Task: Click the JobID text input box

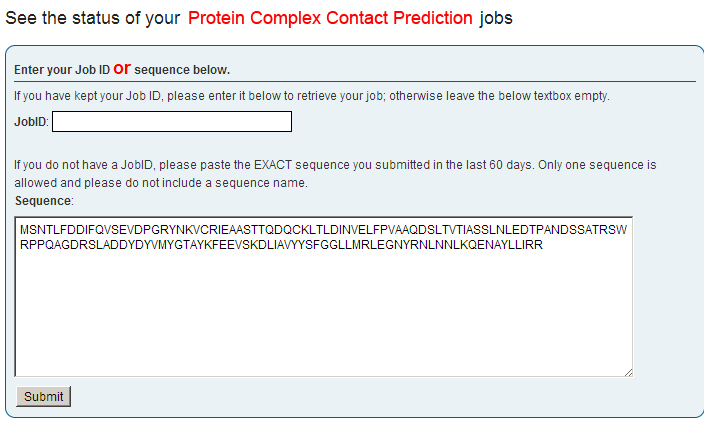Action: (x=171, y=122)
